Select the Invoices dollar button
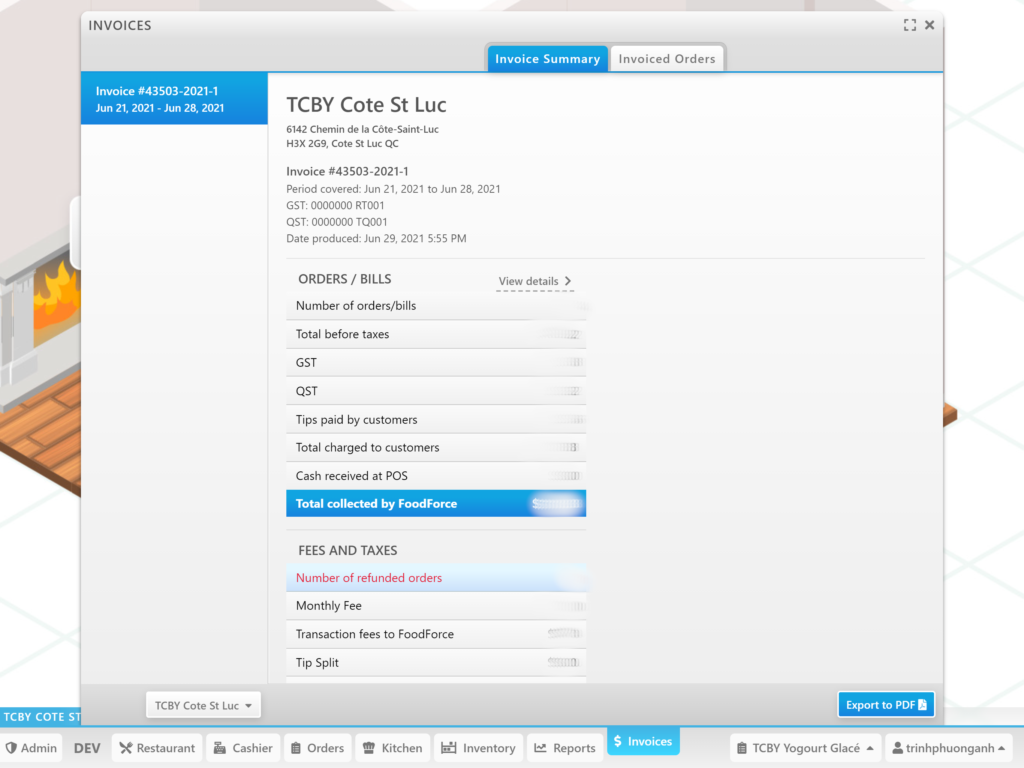The height and width of the screenshot is (768, 1024). coord(643,741)
